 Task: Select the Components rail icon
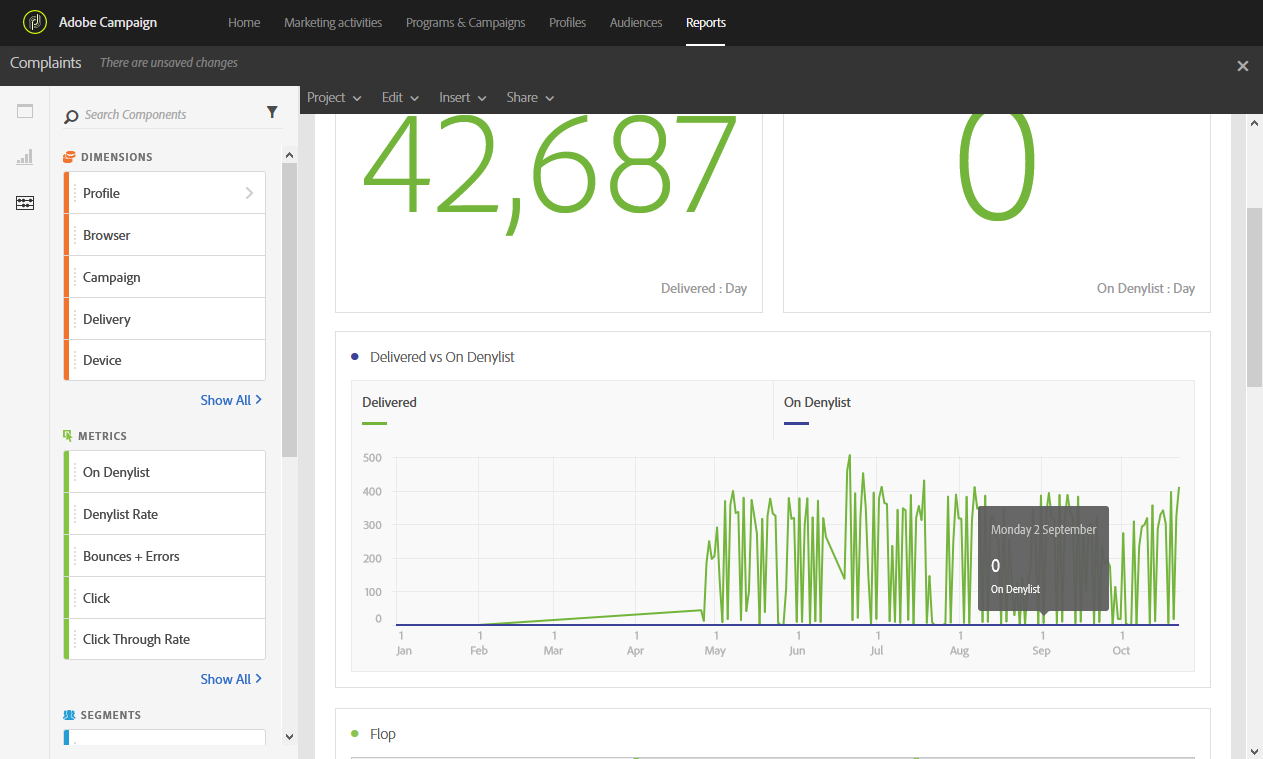(25, 203)
